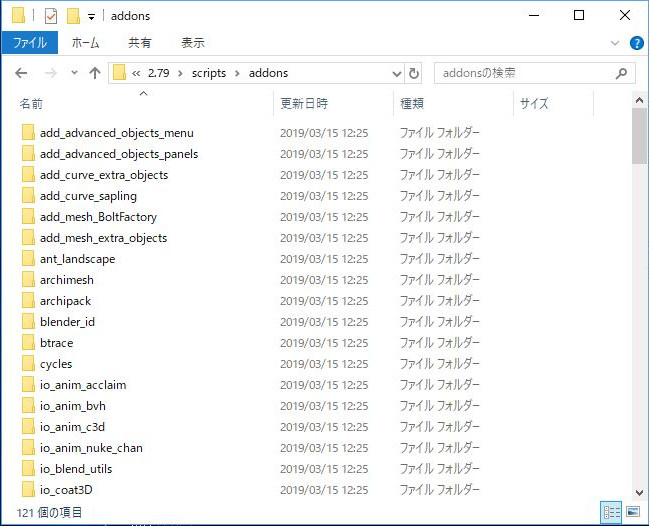Select the io_anim_nuke_chan folder name
Image resolution: width=649 pixels, height=526 pixels.
tap(91, 448)
